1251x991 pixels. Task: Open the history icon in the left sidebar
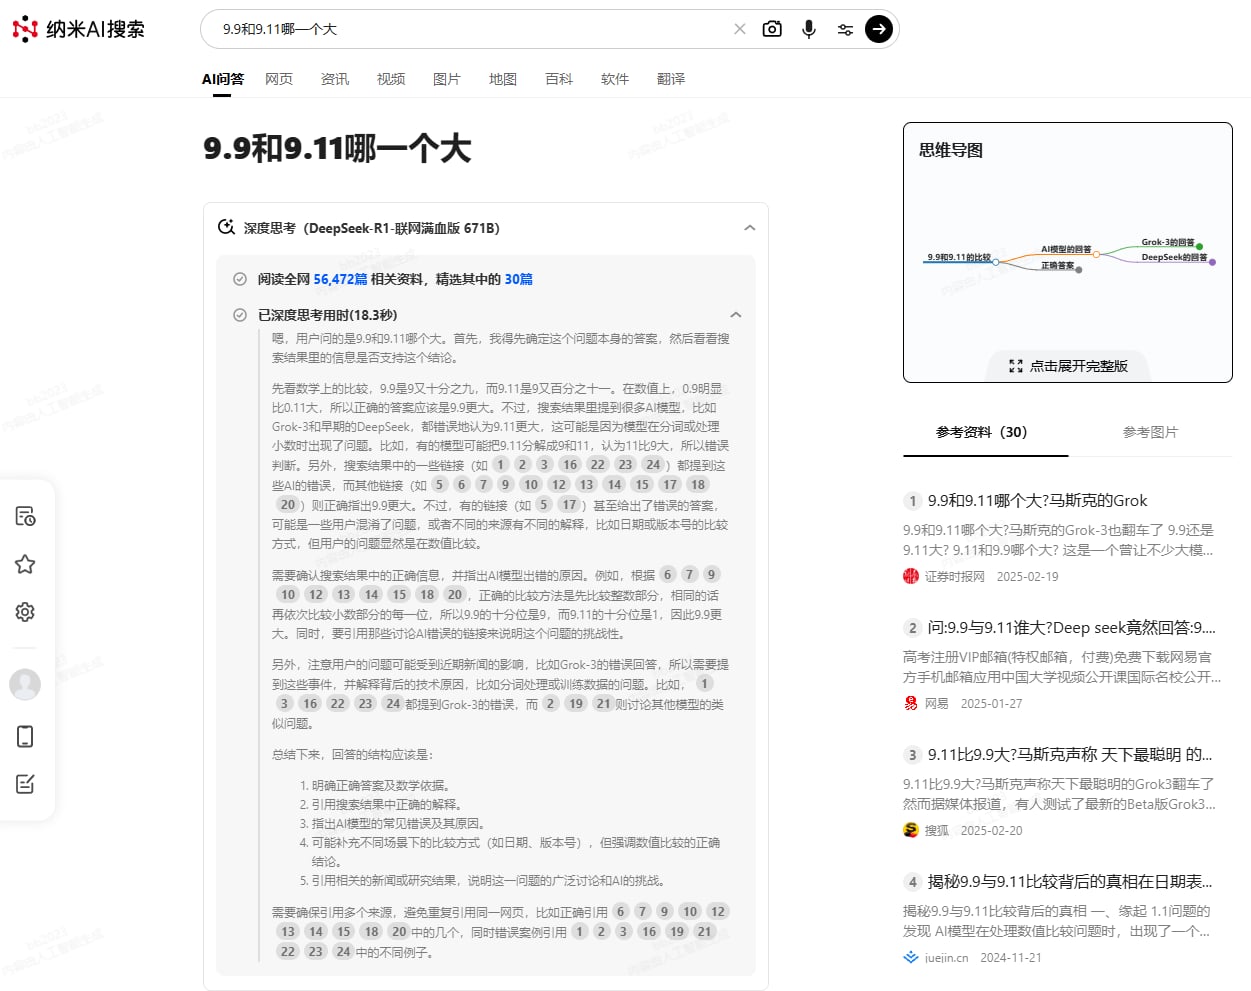tap(25, 516)
